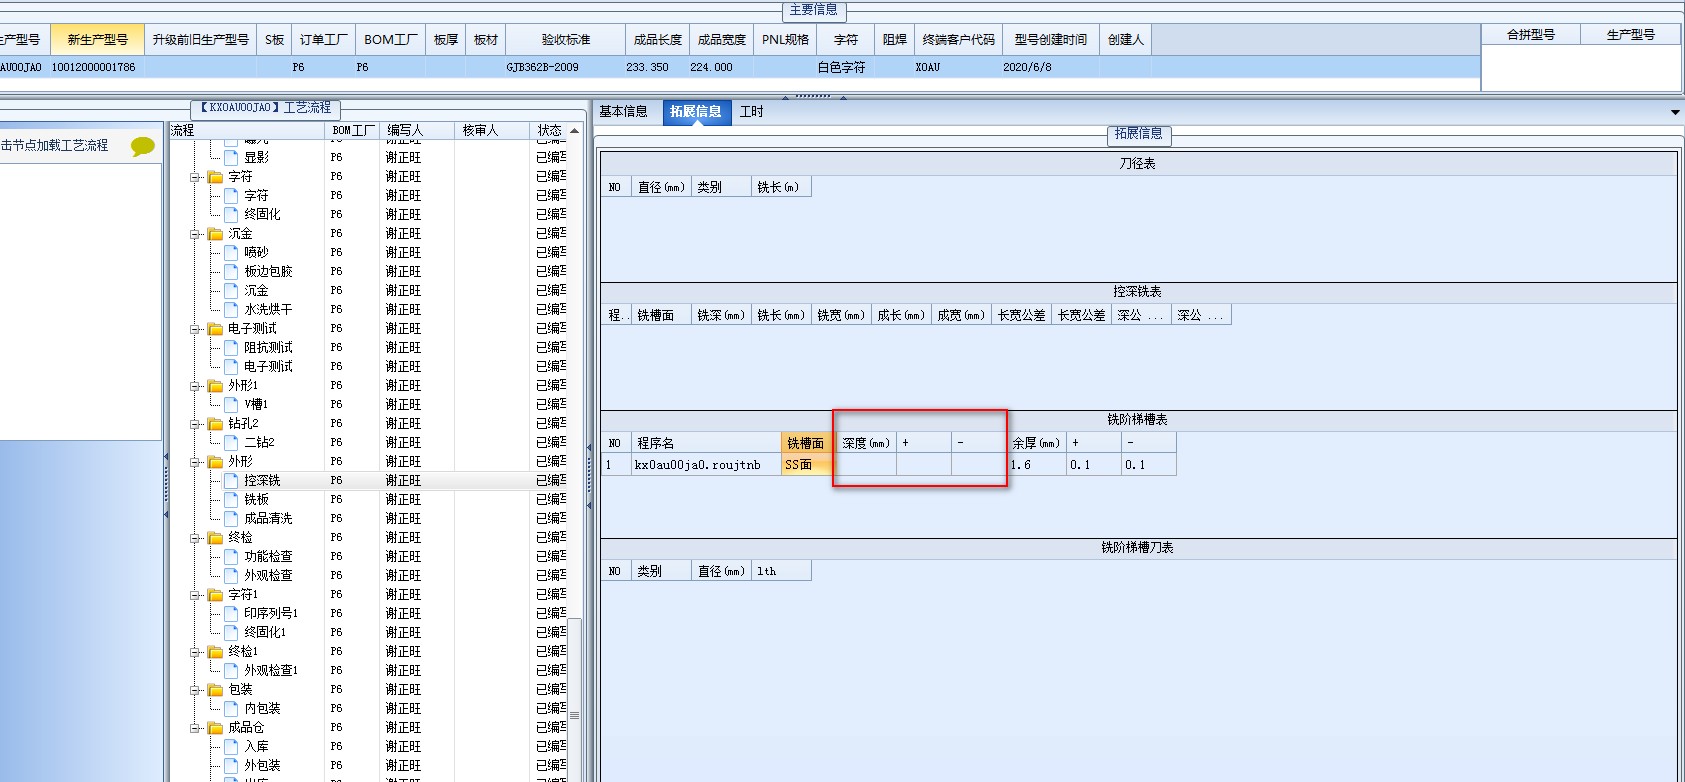Click document icon beside 二钻2

pos(231,442)
